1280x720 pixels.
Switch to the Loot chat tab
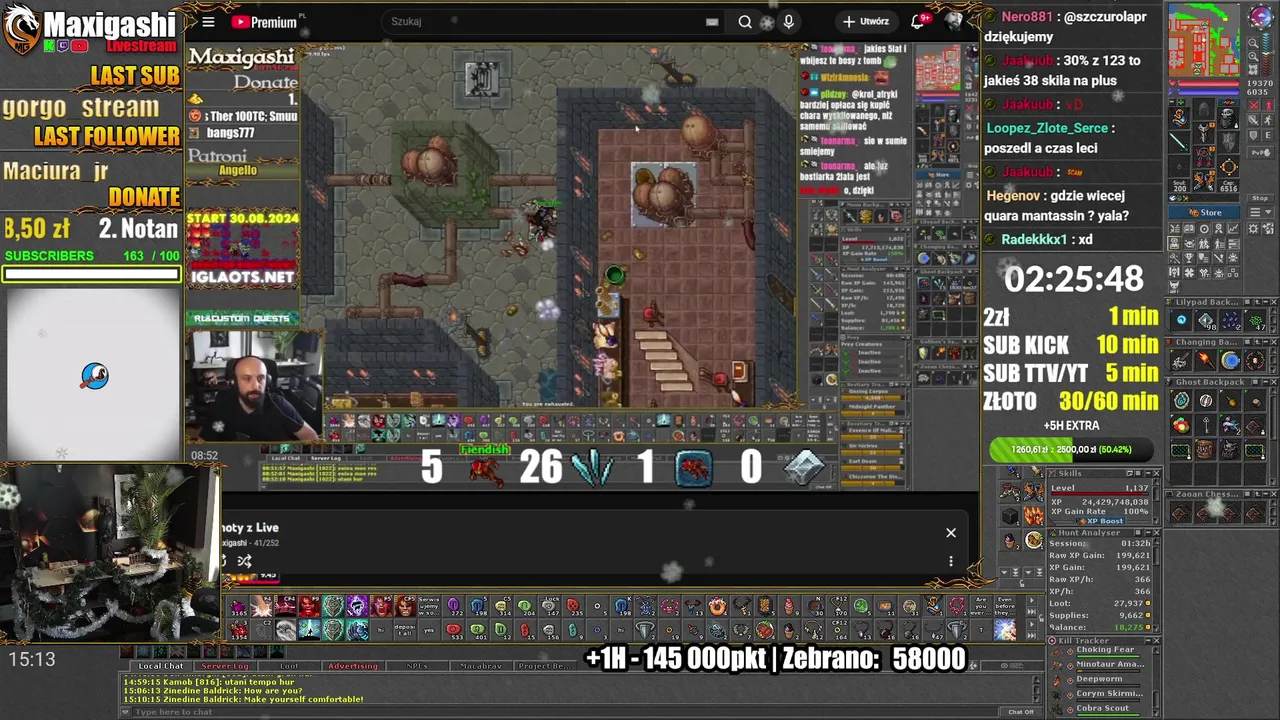(x=289, y=666)
